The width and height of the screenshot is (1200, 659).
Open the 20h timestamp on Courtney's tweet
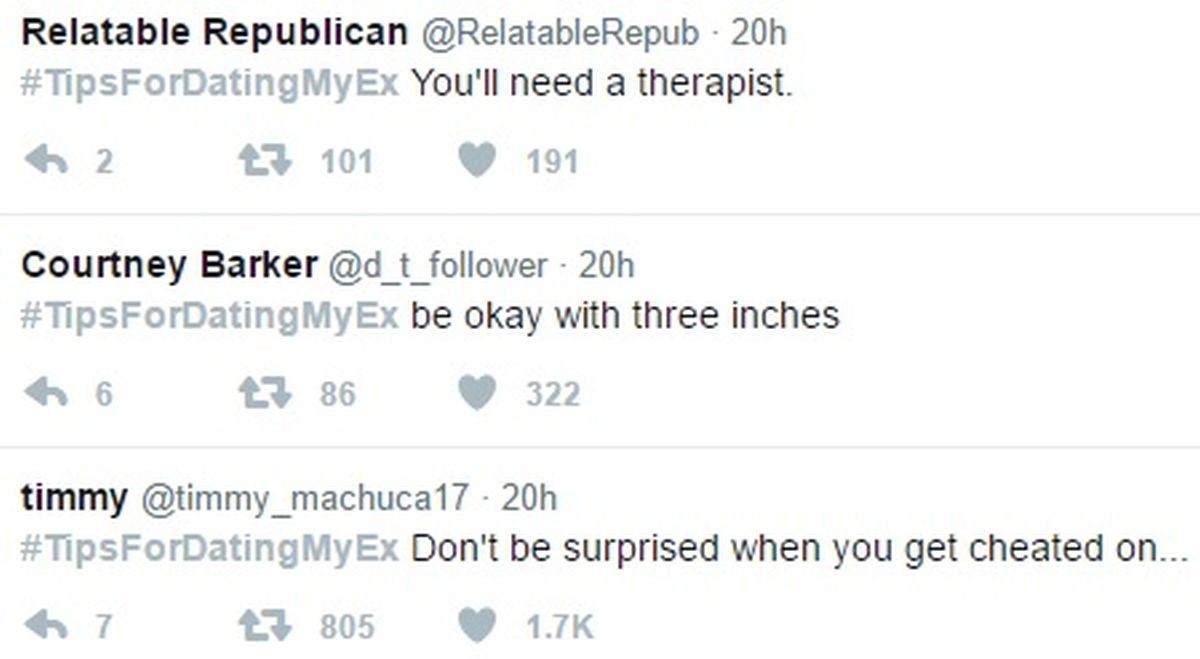tap(607, 265)
